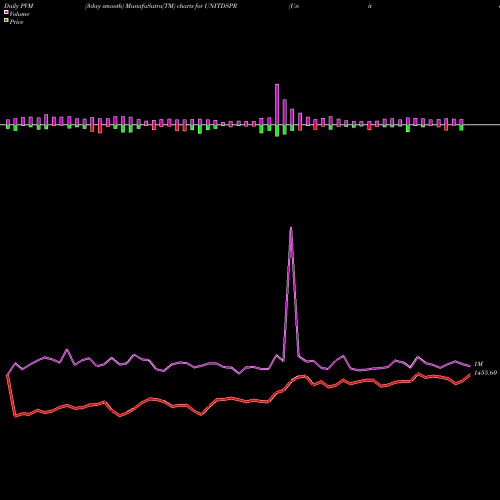This screenshot has height=500, width=500.
Task: Click the 1M volume value label
Action: (478, 364)
